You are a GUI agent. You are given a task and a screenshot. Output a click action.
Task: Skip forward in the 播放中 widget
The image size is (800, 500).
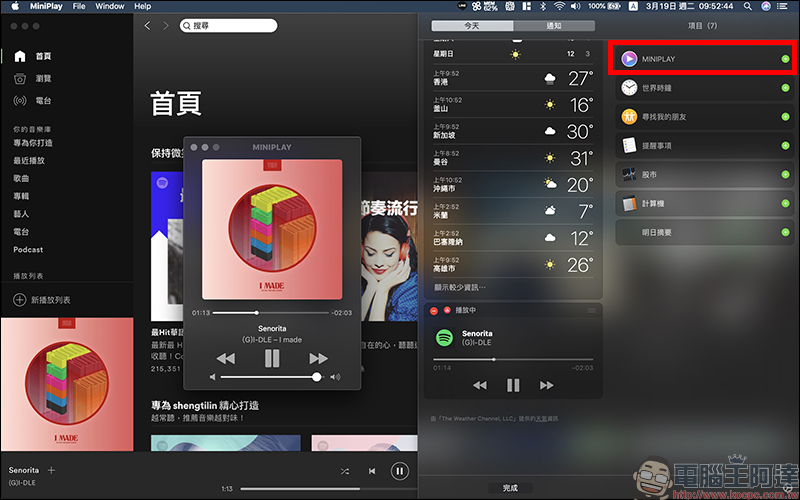point(546,385)
